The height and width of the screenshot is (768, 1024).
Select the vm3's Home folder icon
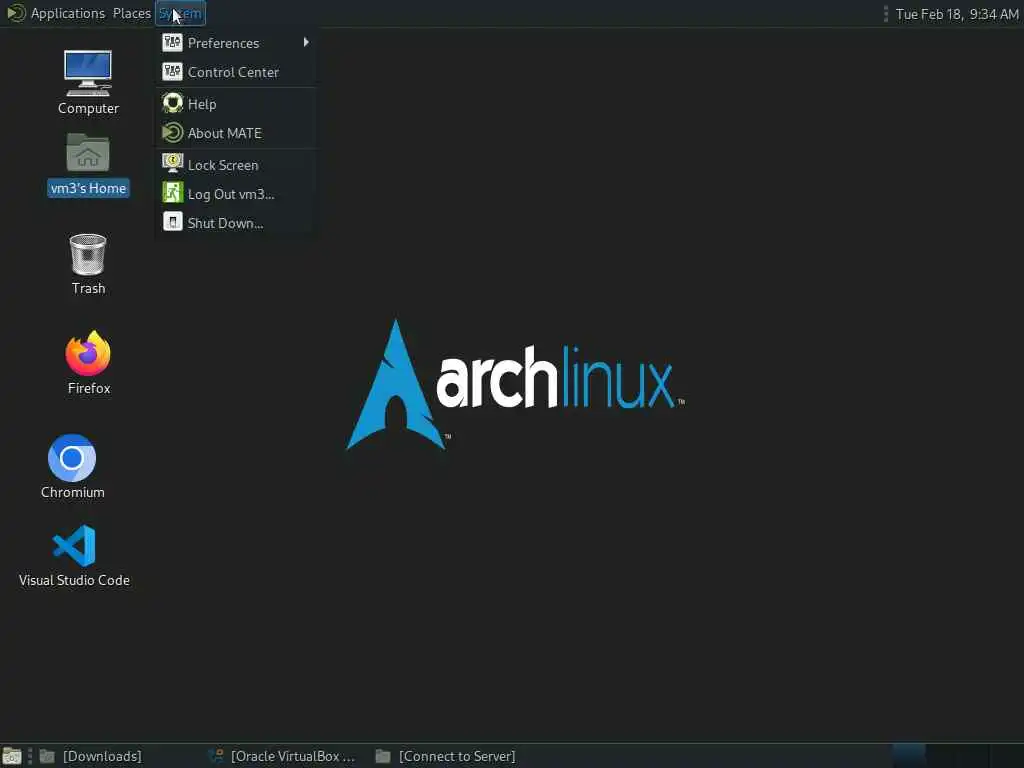tap(88, 165)
